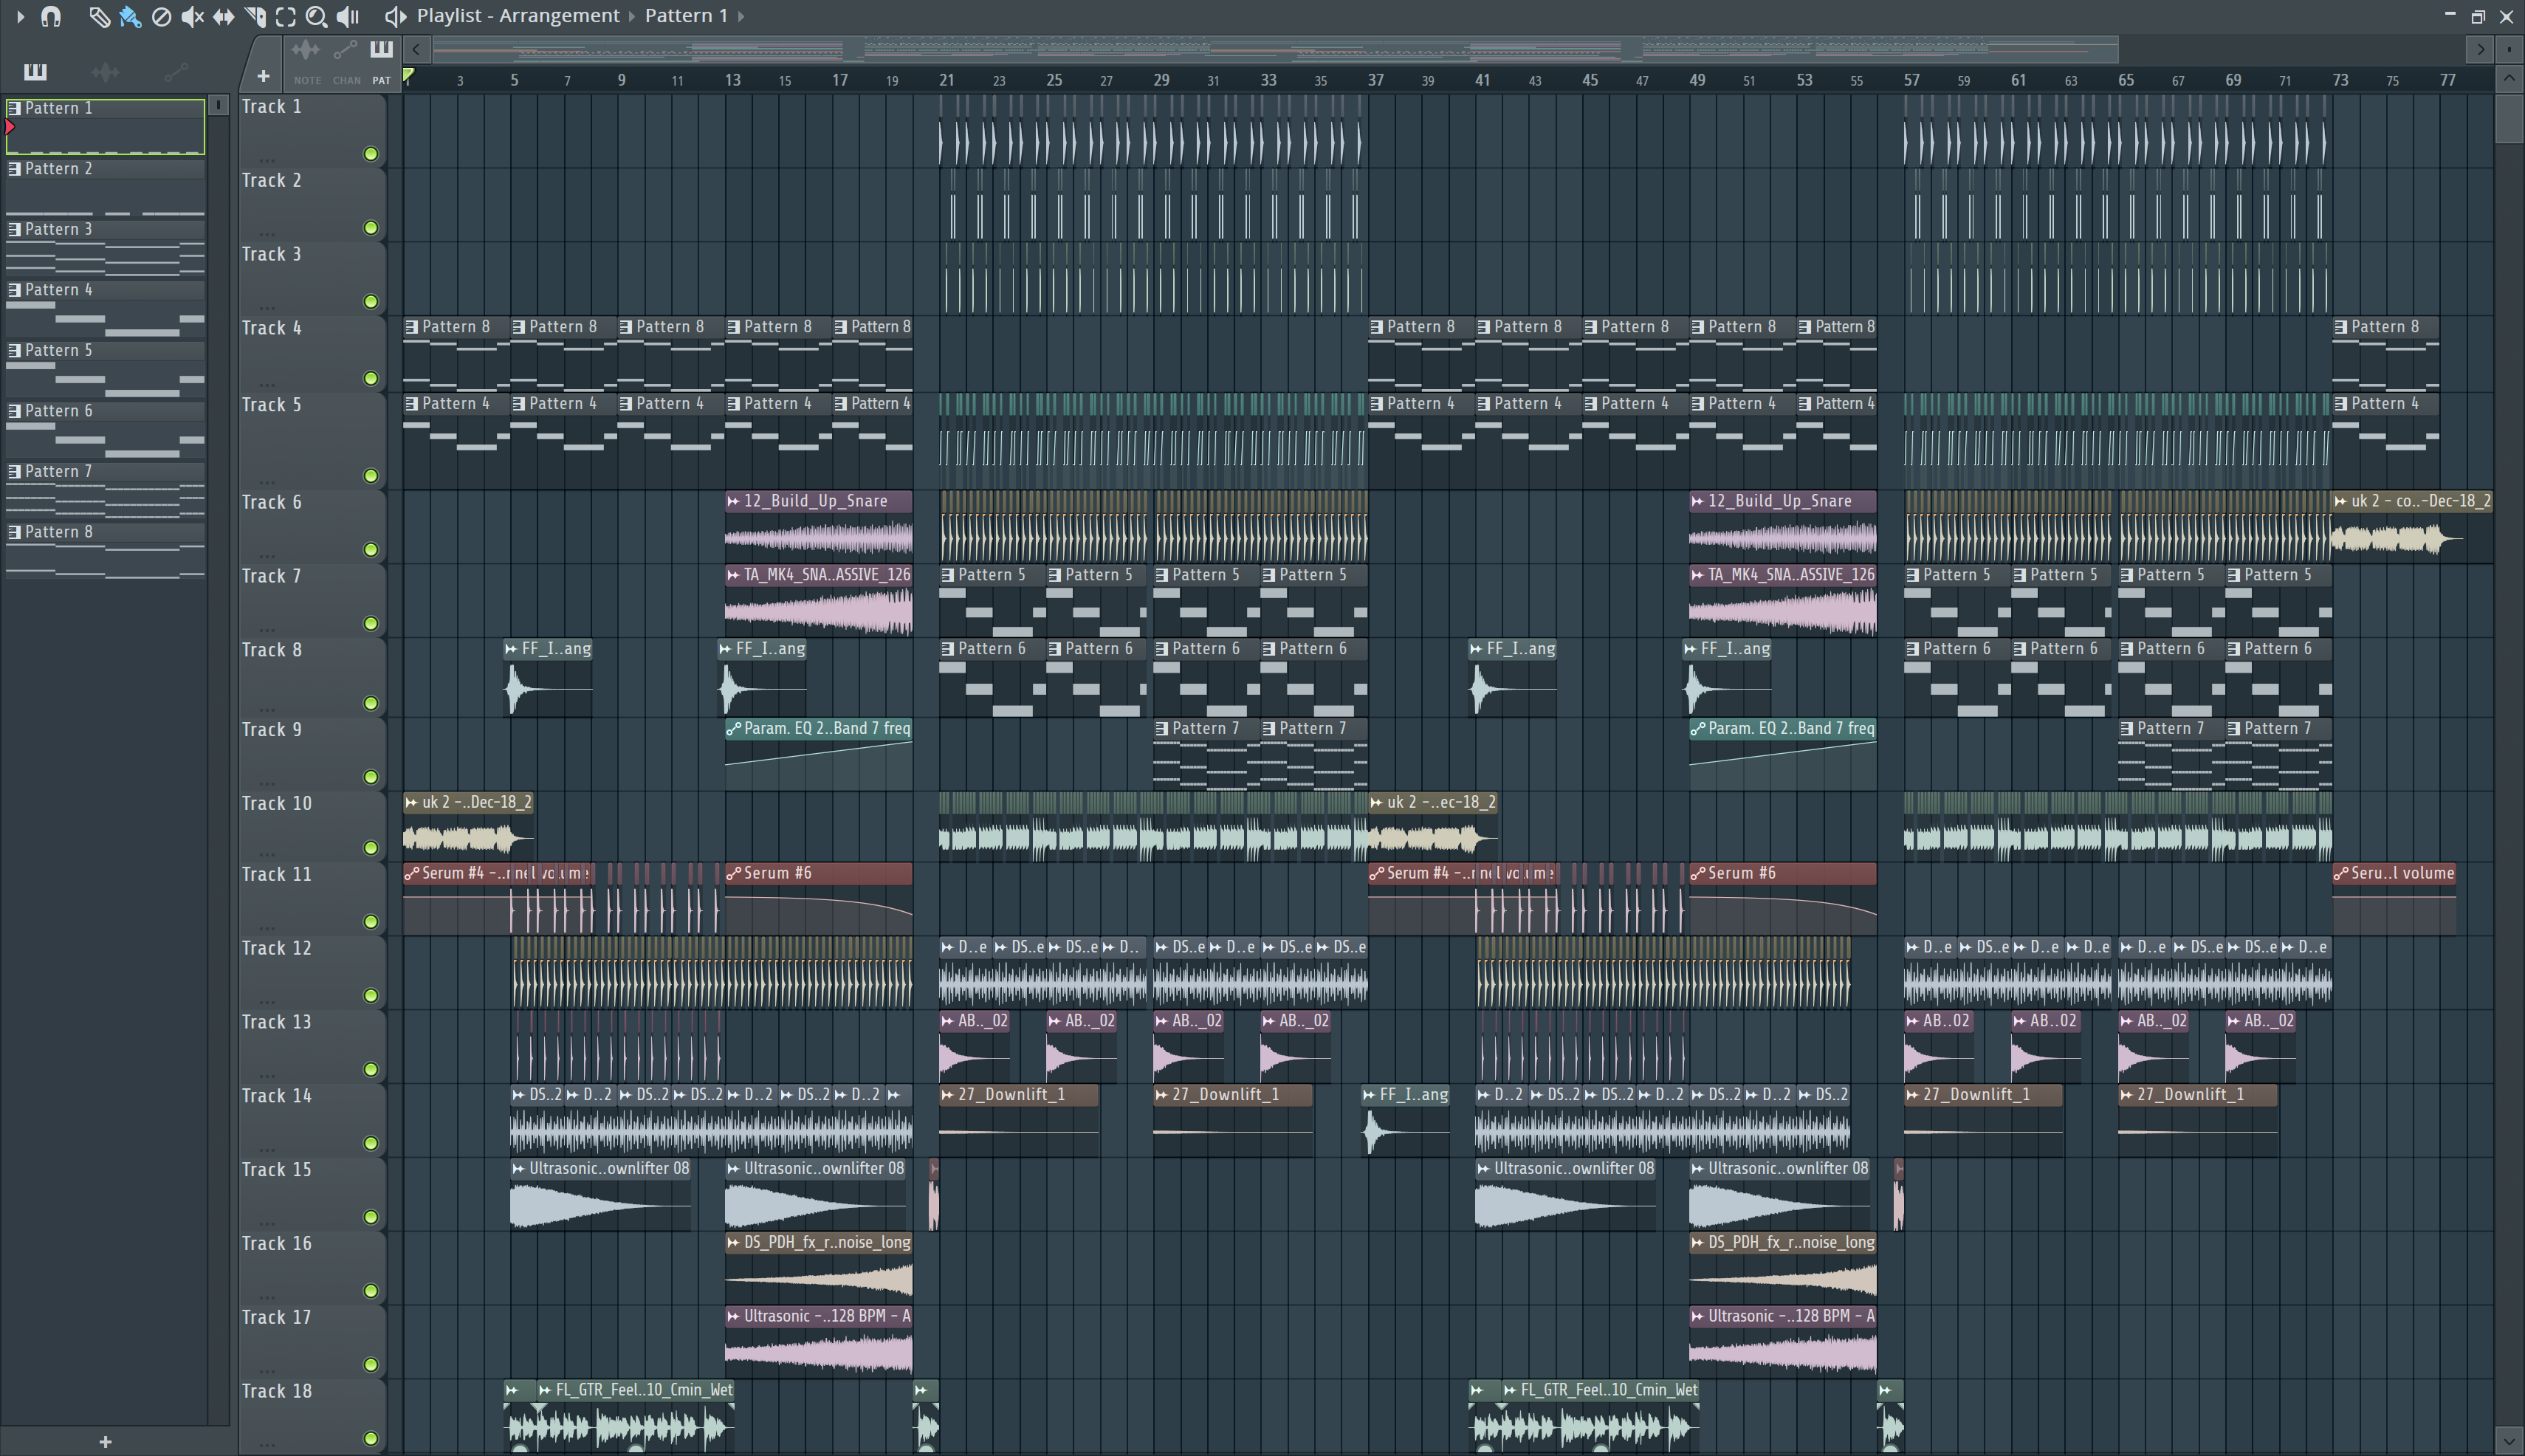
Task: Mute Track 4 with its green light
Action: pyautogui.click(x=371, y=378)
